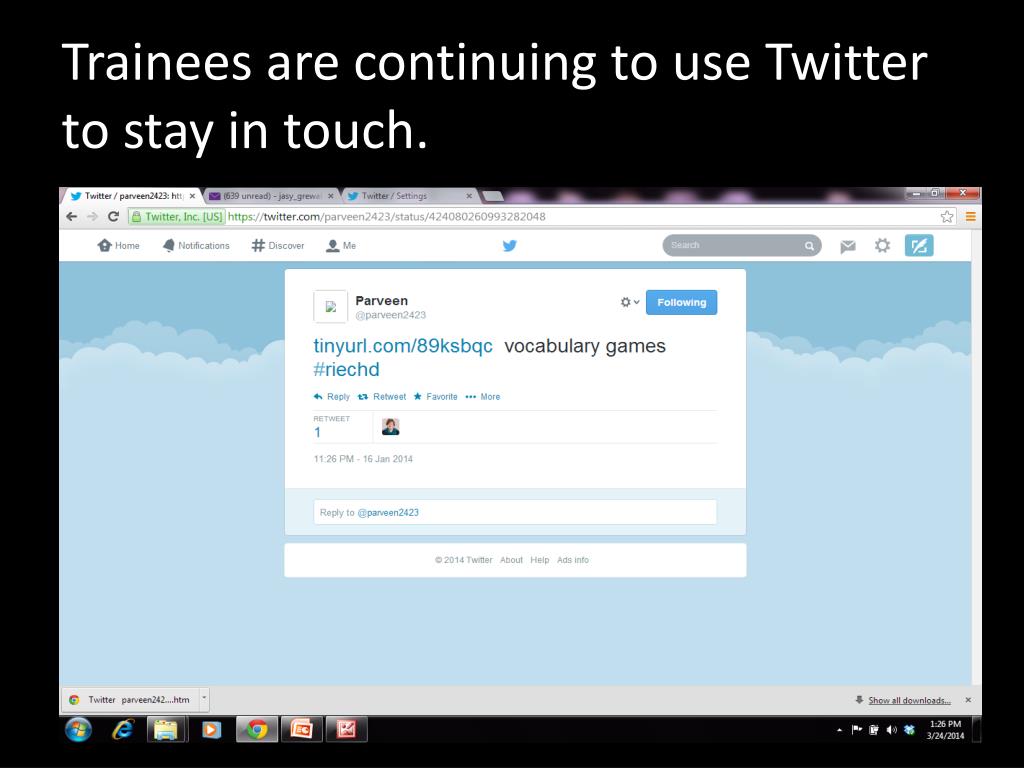Open Windows Start menu
The height and width of the screenshot is (768, 1024).
[x=78, y=729]
